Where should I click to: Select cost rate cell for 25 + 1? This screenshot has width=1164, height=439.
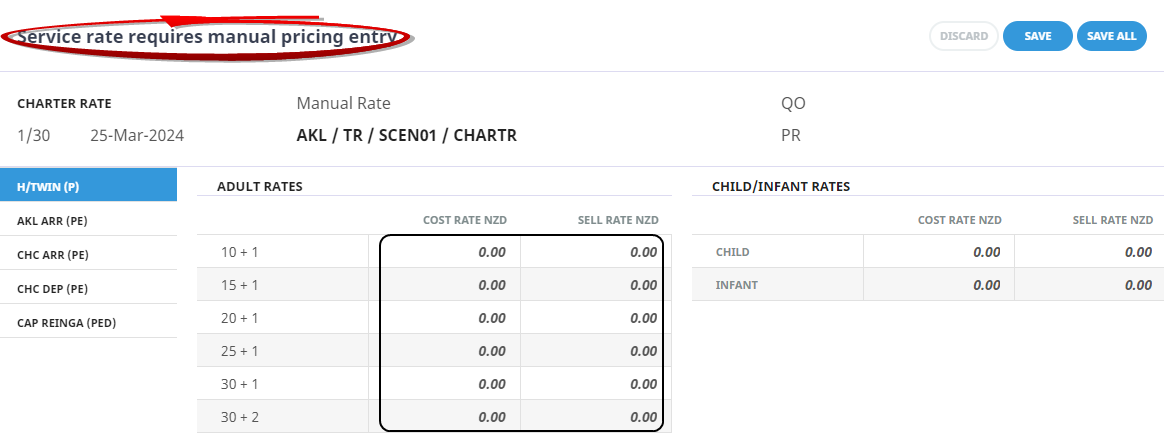pyautogui.click(x=446, y=351)
